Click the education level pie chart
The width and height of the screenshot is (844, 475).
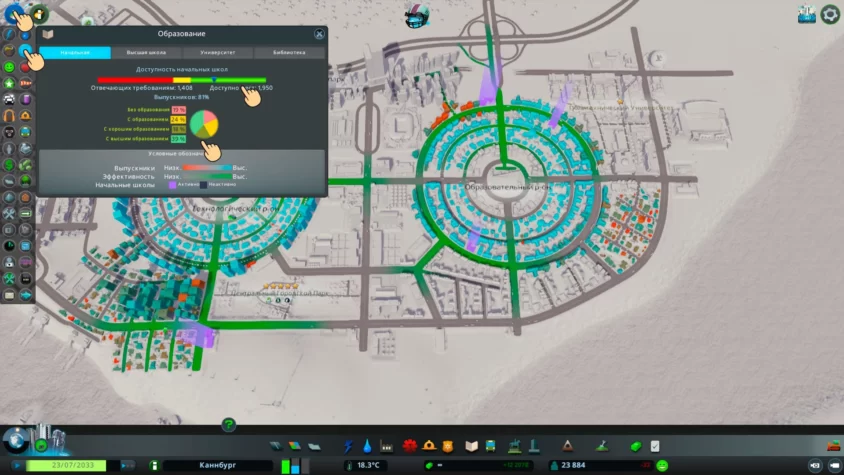204,124
